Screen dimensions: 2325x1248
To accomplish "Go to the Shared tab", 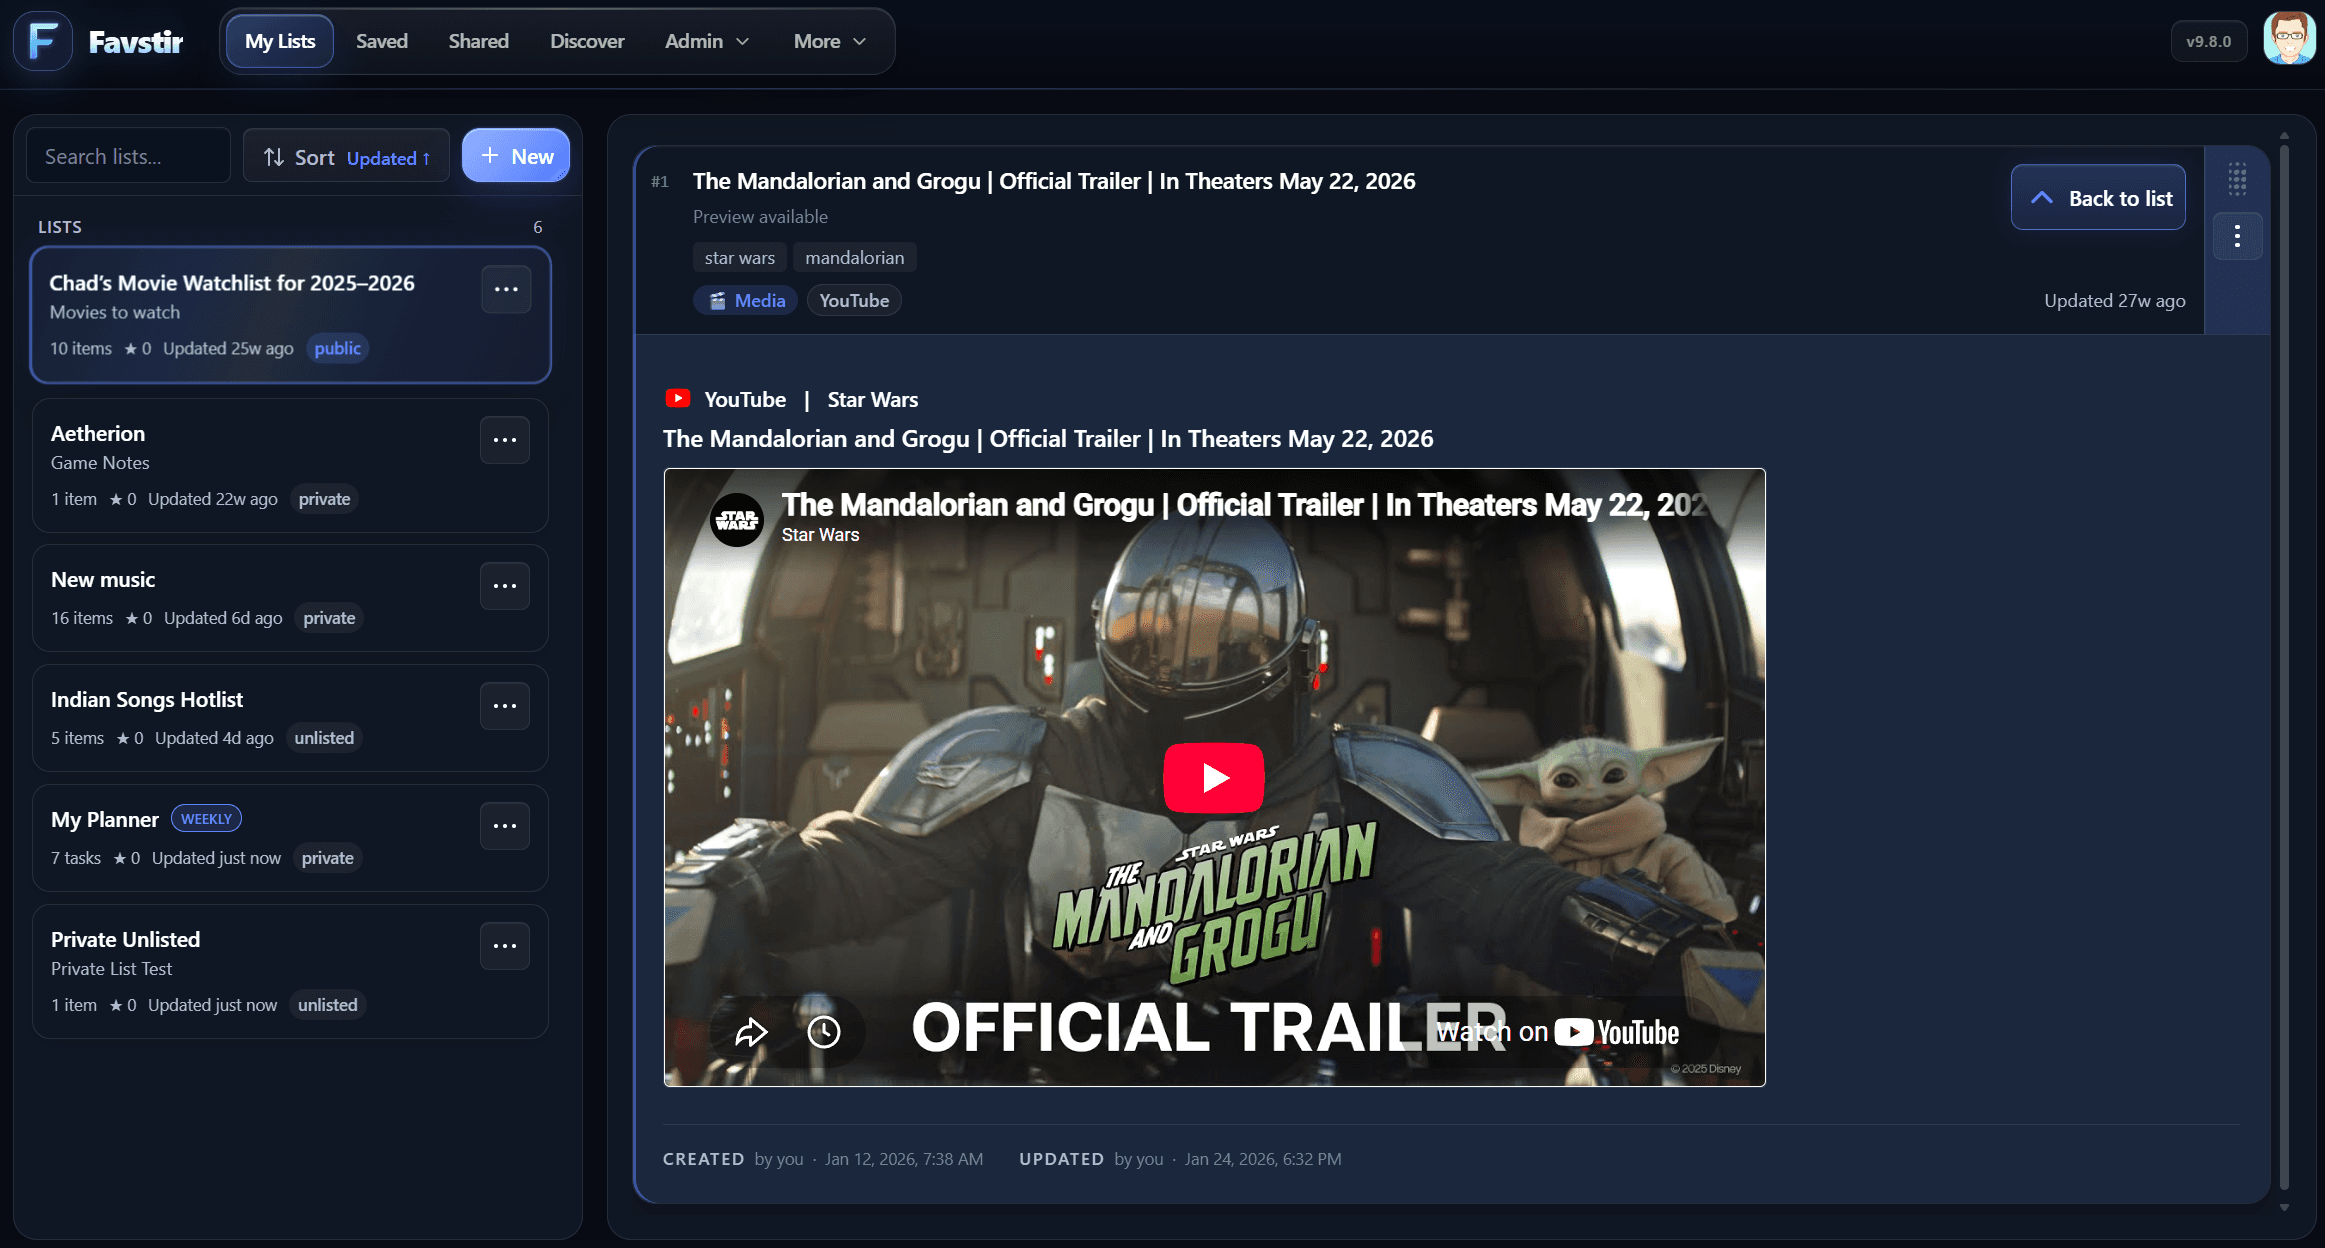I will tap(479, 41).
